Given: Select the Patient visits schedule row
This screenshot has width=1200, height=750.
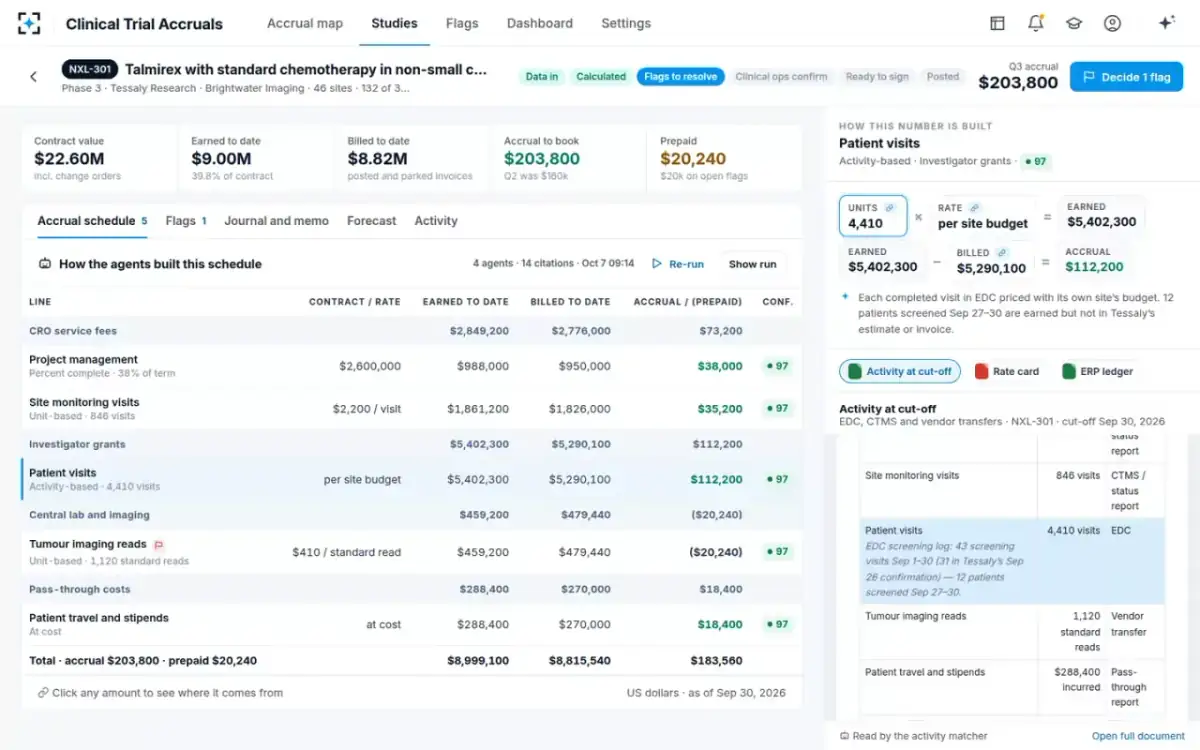Looking at the screenshot, I should (411, 479).
